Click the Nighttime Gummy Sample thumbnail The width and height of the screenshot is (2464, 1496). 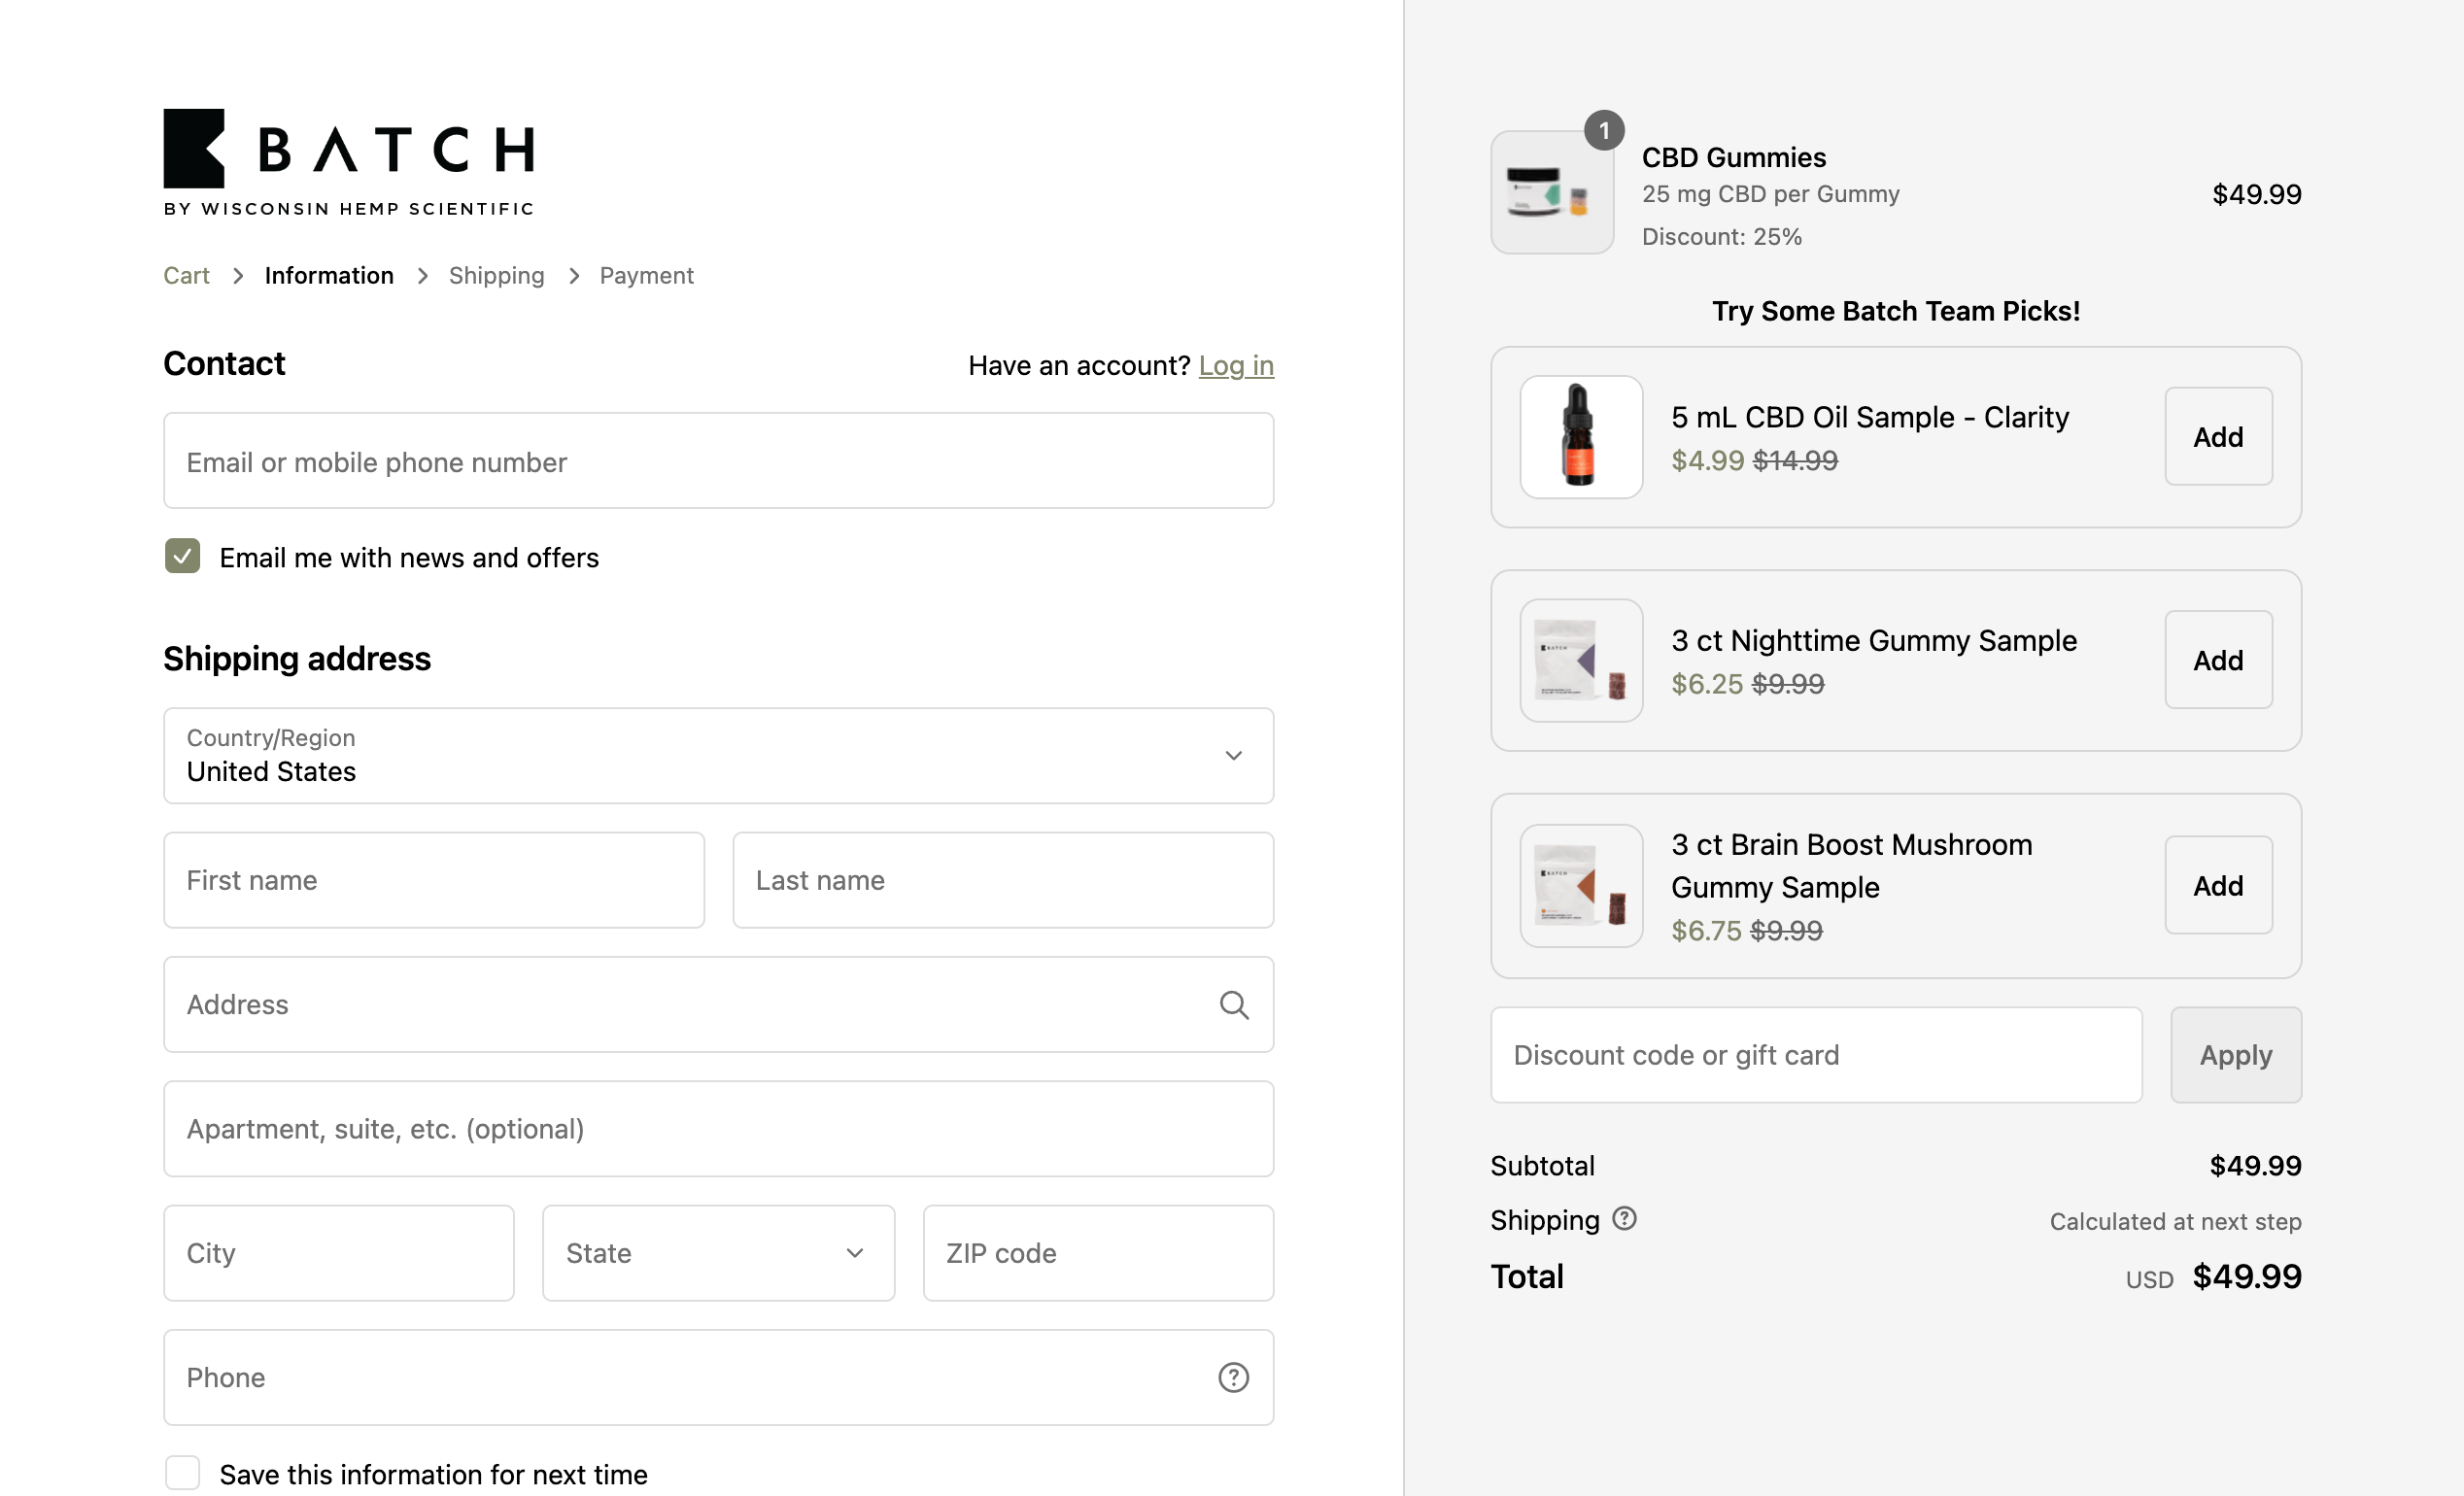click(1581, 660)
